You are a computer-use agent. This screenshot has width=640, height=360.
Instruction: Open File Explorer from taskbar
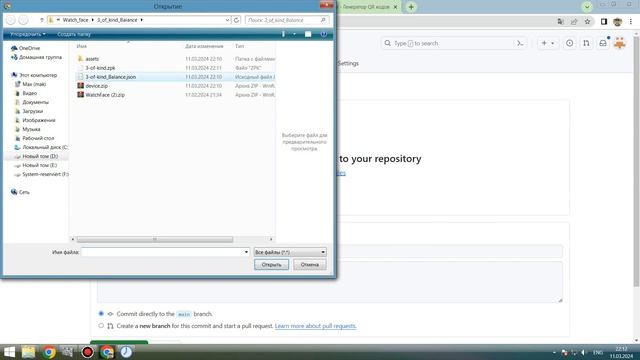[x=29, y=352]
